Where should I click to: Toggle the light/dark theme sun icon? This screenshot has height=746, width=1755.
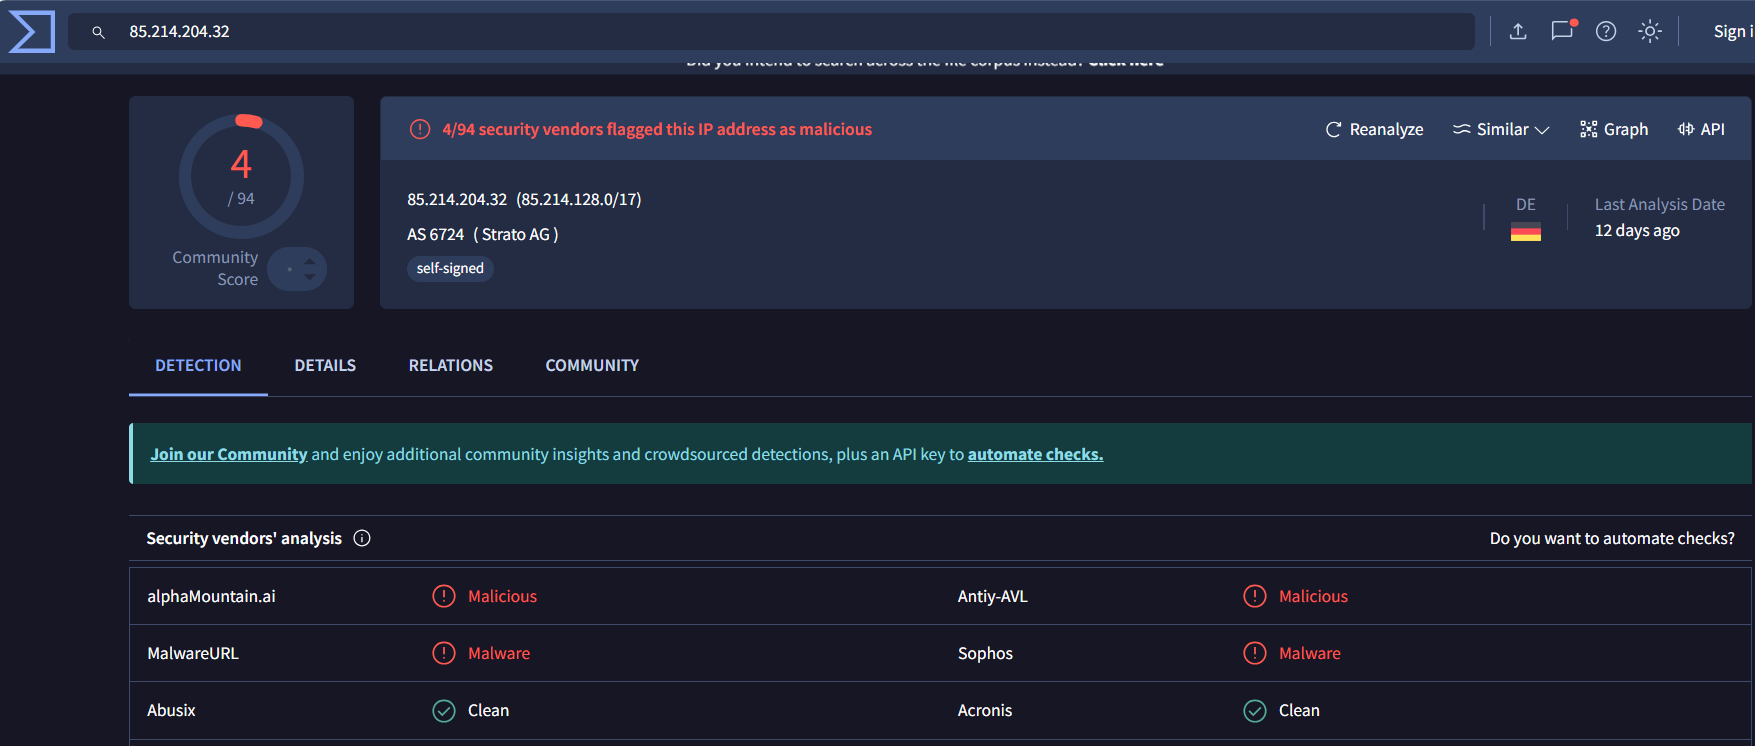(1650, 31)
